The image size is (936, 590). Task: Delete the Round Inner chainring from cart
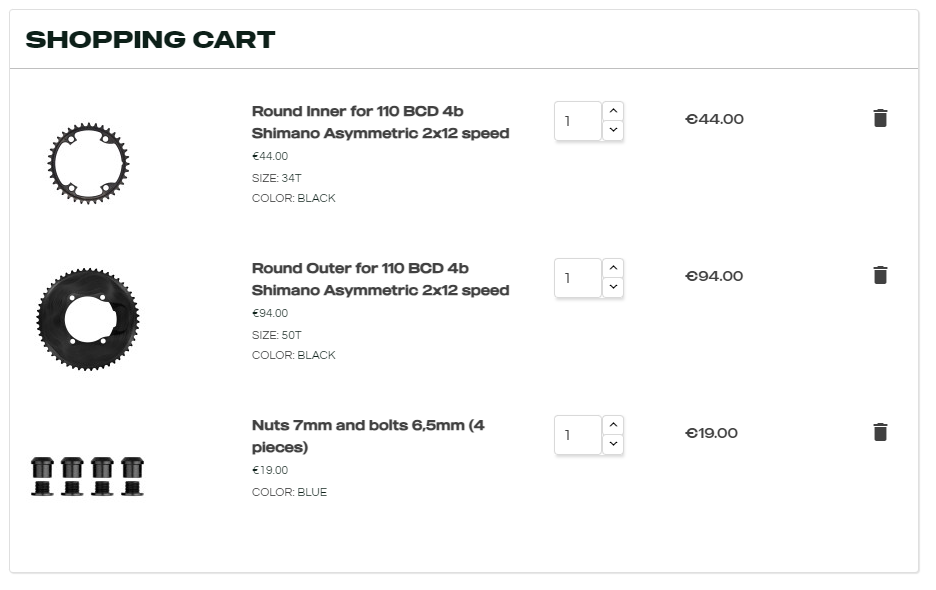(880, 119)
